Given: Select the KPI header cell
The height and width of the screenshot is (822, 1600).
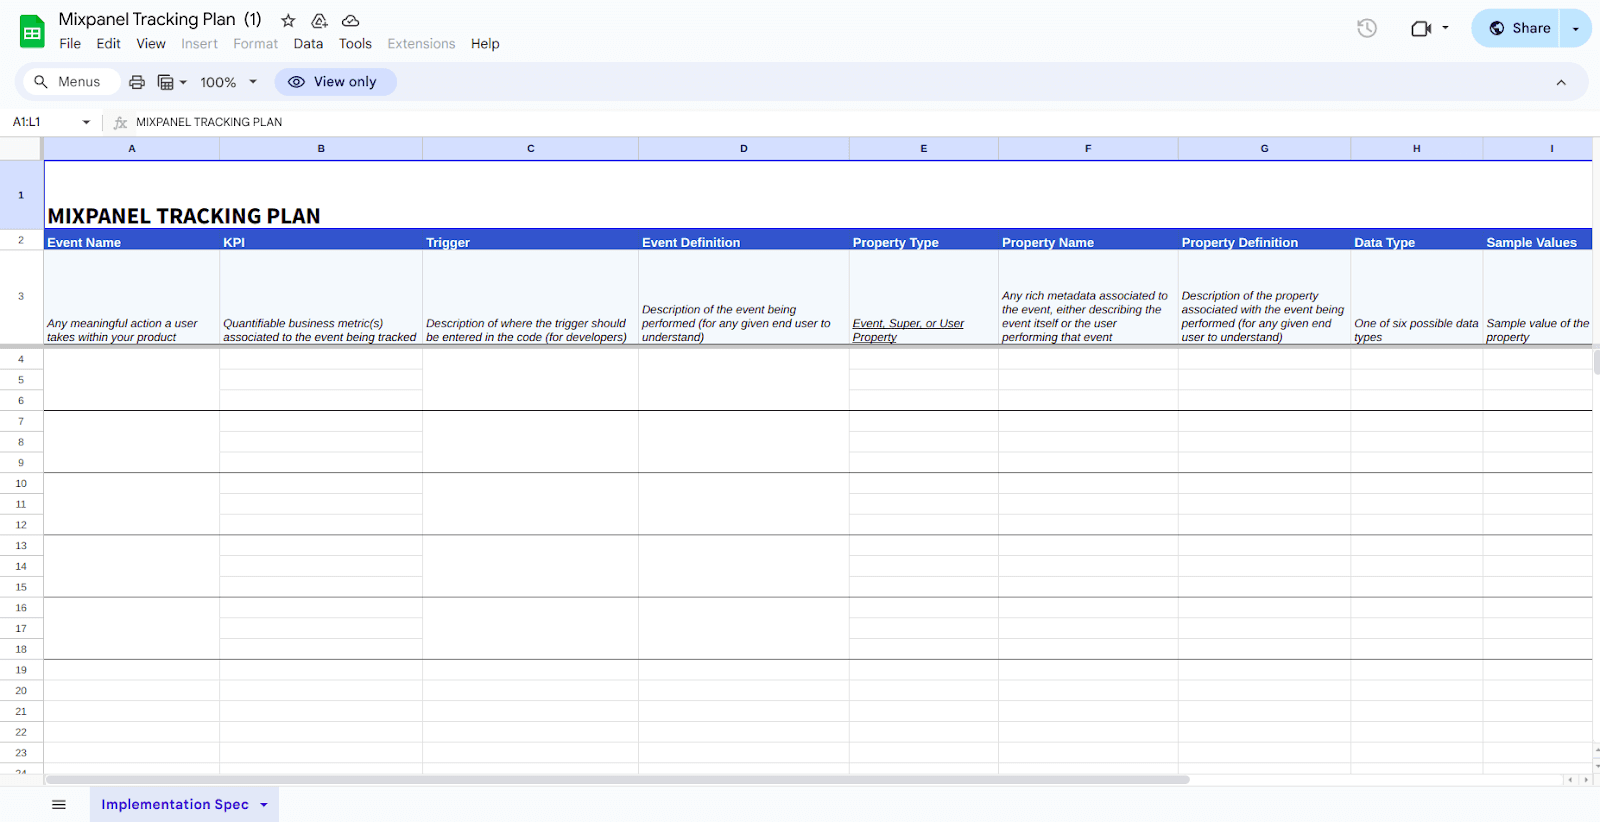Looking at the screenshot, I should click(x=321, y=240).
